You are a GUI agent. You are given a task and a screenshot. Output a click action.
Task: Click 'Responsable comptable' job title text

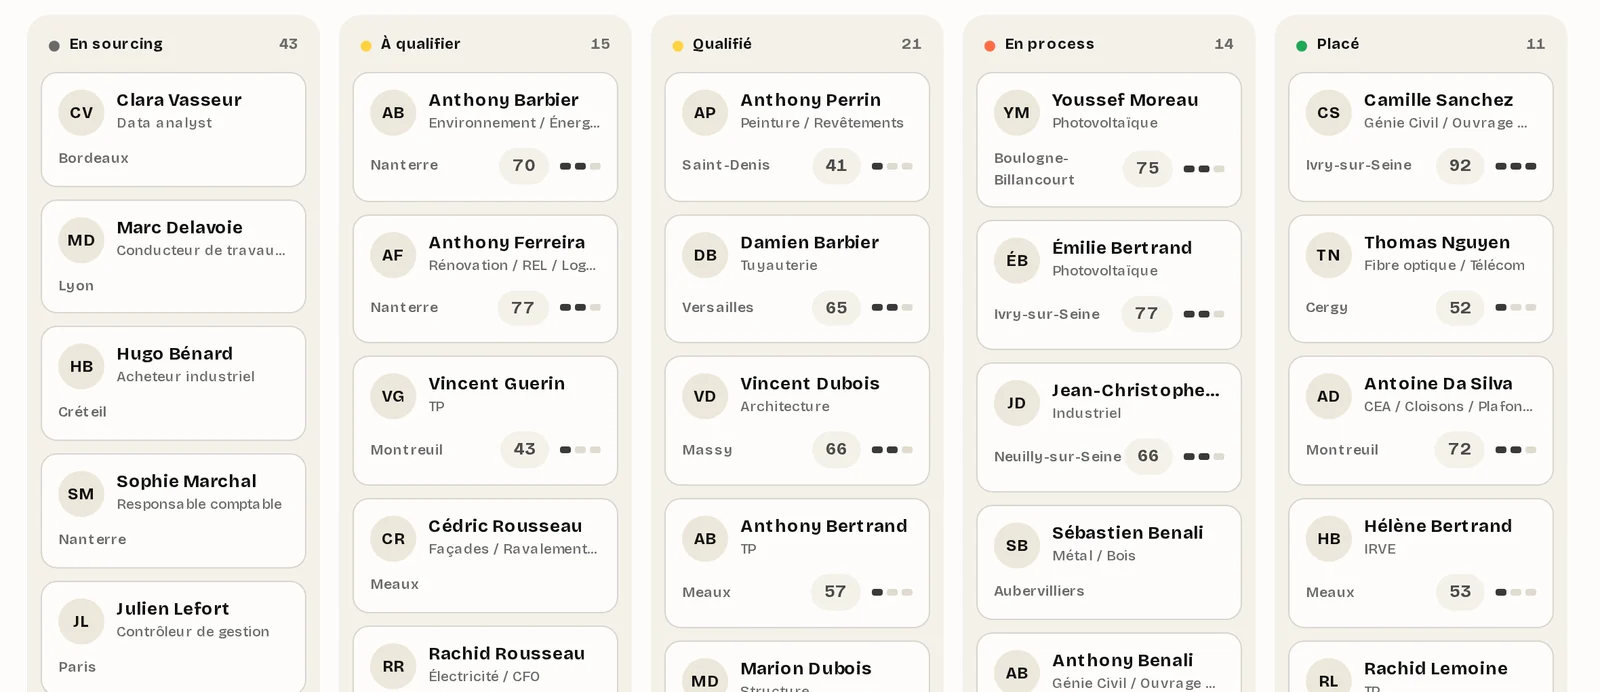(199, 504)
